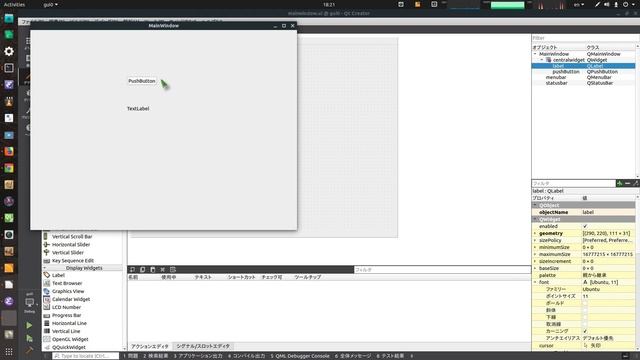640x360 pixels.
Task: Select the Vertical Slider widget
Action: coord(64,253)
